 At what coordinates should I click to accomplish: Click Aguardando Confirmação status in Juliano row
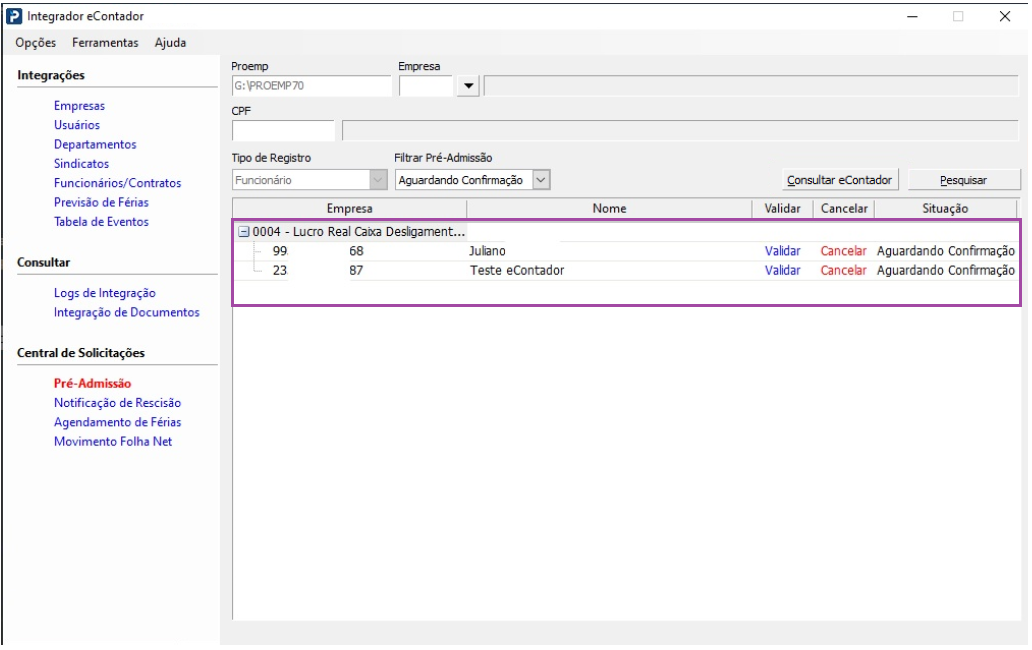coord(946,251)
